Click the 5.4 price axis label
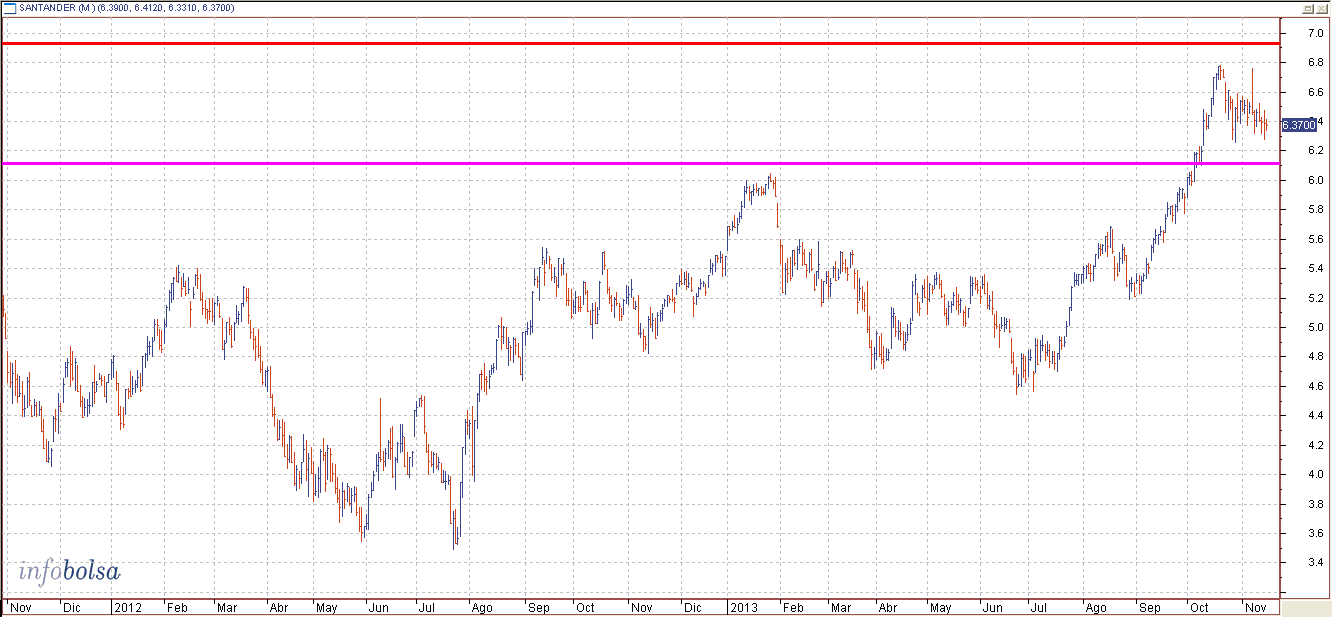The height and width of the screenshot is (617, 1332). coord(1316,268)
